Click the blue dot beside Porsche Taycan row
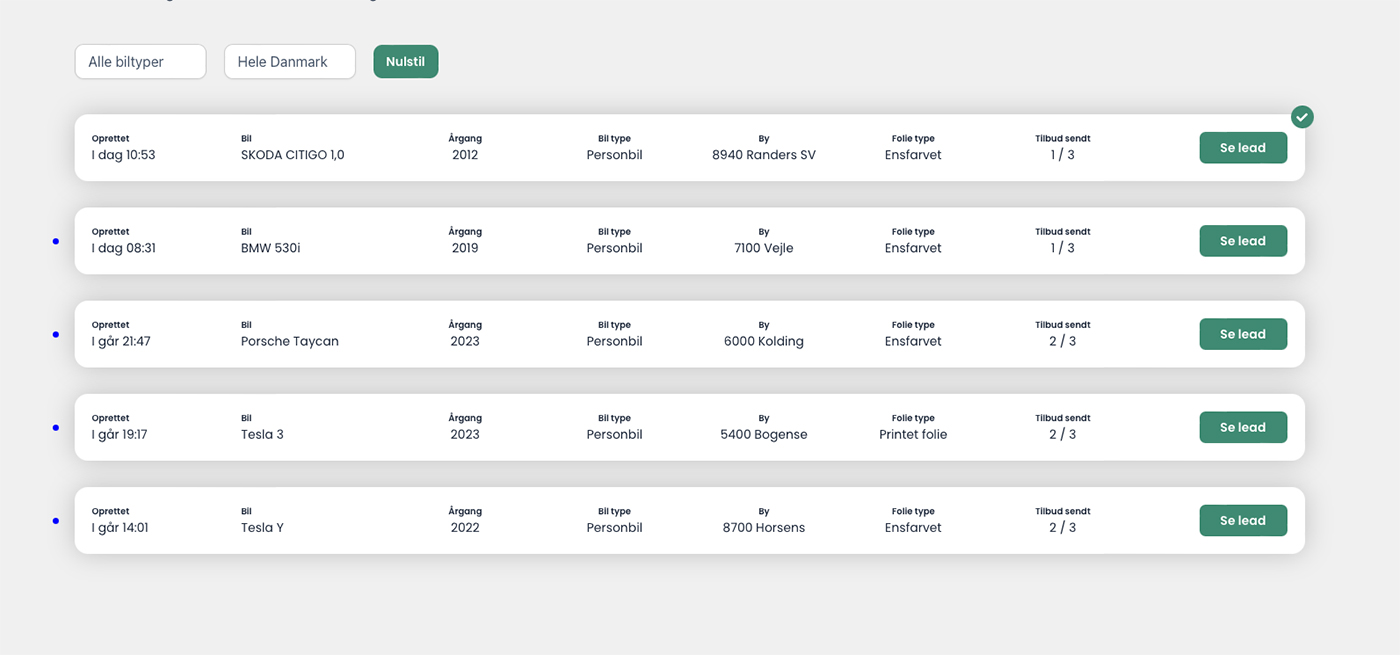 [56, 334]
